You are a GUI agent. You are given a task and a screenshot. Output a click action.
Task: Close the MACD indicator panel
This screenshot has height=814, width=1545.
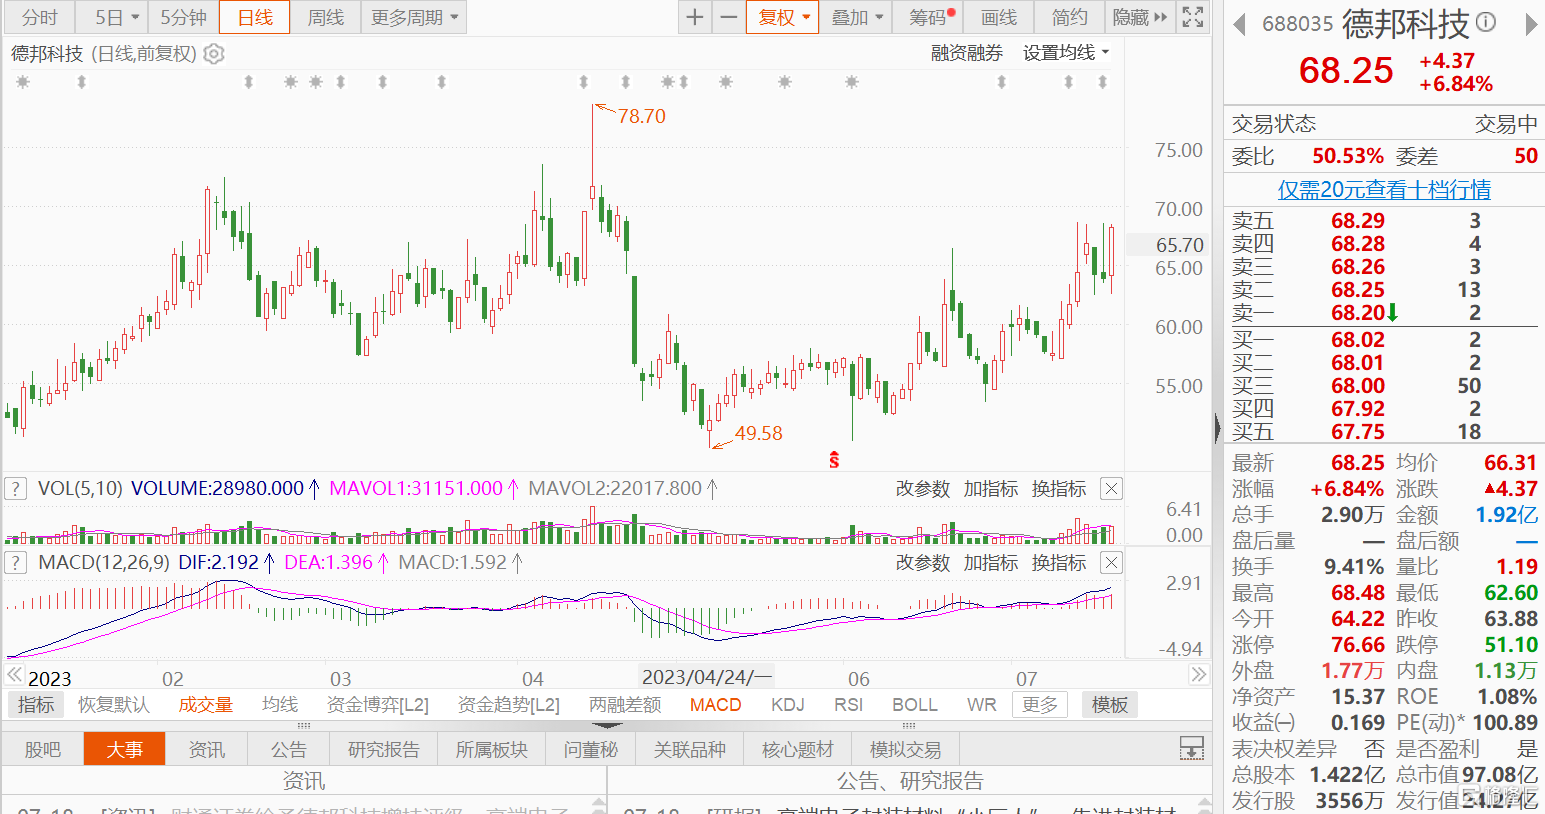tap(1111, 563)
